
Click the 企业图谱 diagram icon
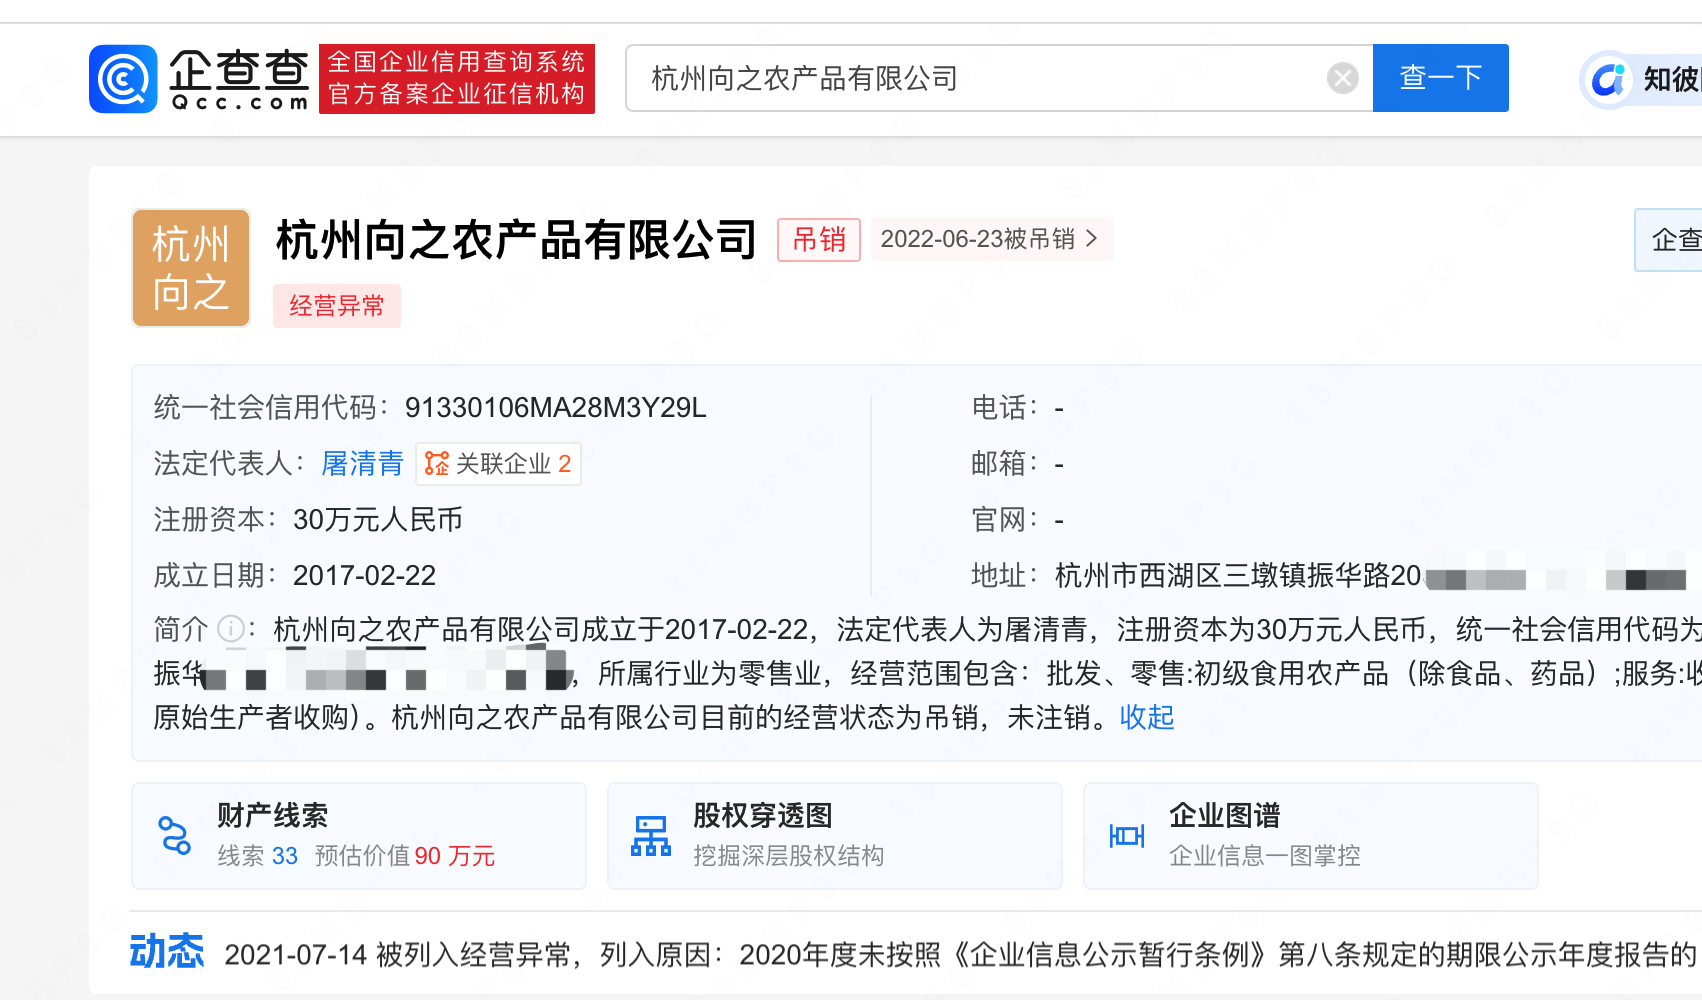(1126, 835)
